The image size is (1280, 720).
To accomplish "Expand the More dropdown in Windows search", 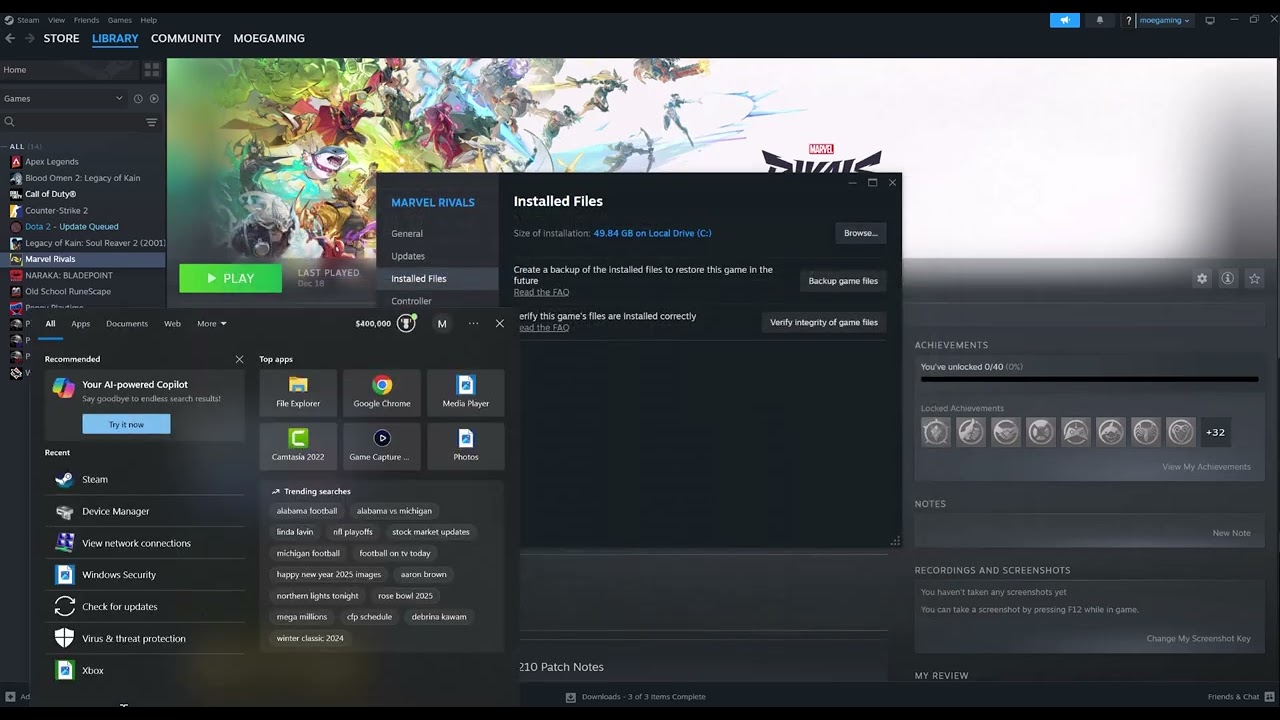I will tap(211, 323).
